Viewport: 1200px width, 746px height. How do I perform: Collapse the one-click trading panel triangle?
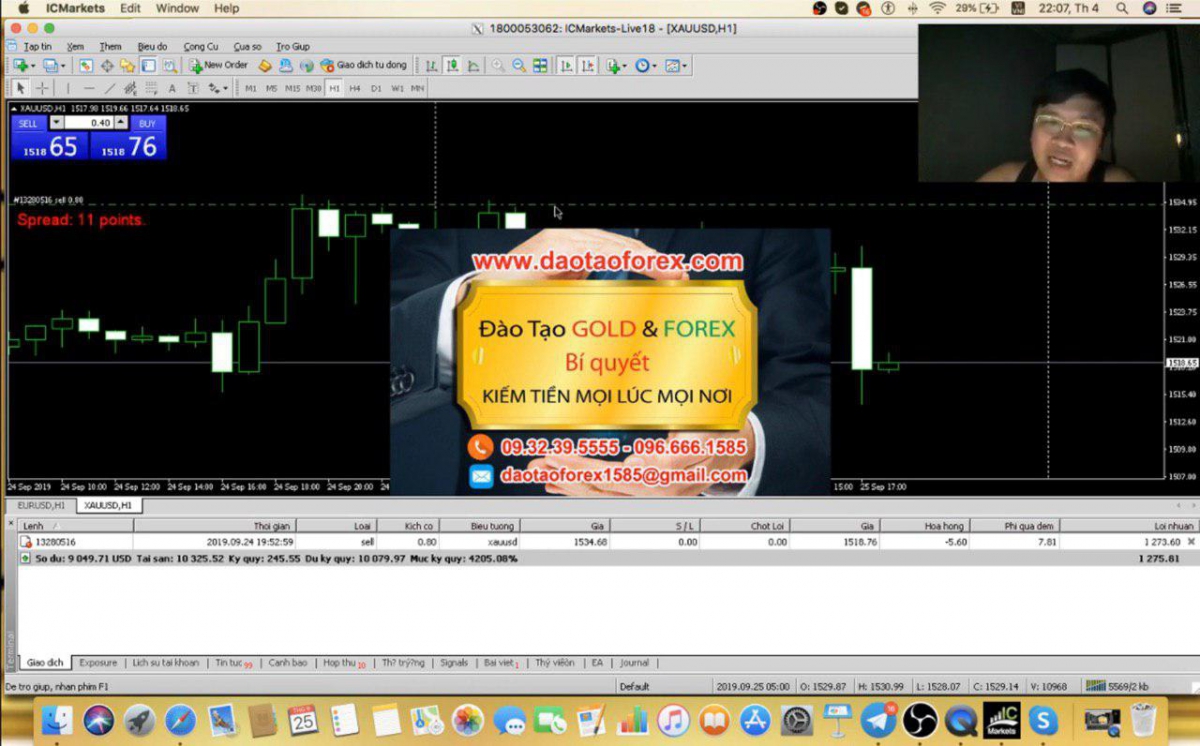14,108
